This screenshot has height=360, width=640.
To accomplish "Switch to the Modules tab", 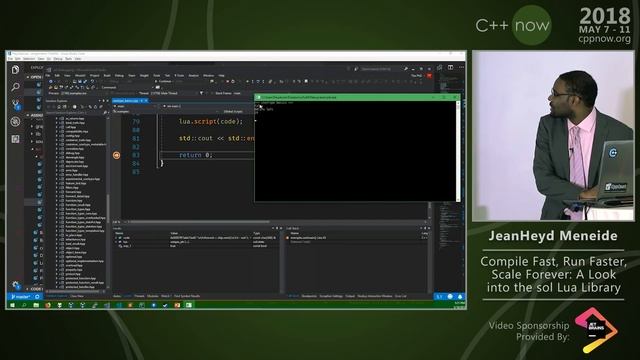I will click(153, 296).
